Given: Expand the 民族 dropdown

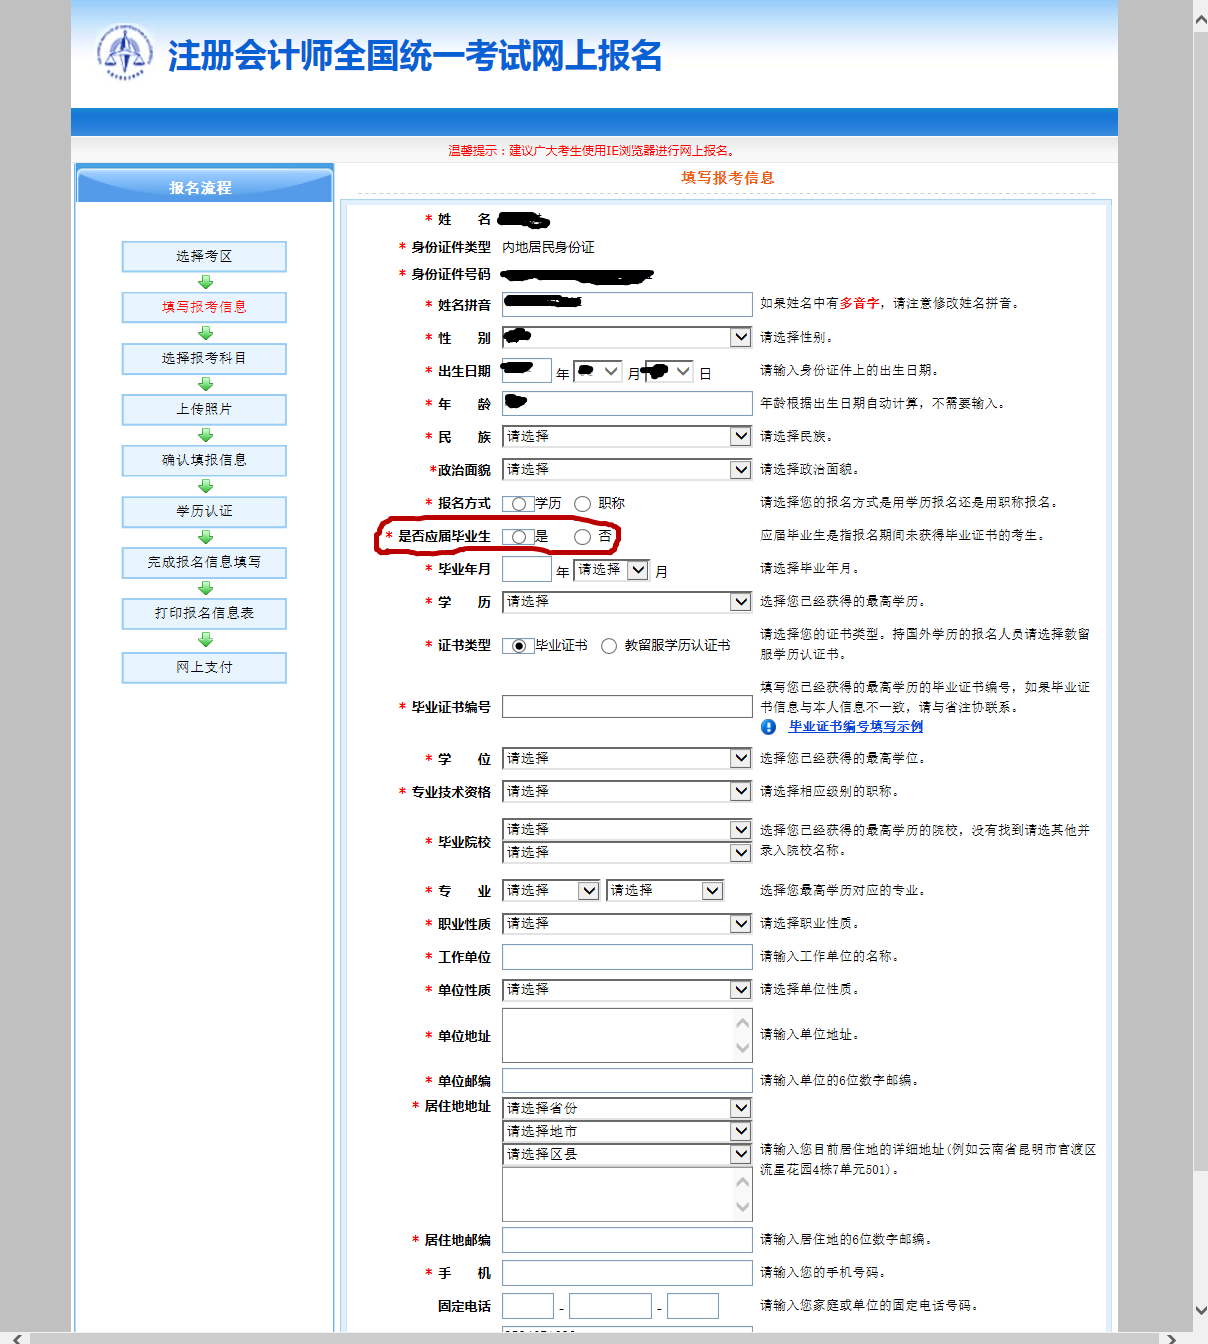Looking at the screenshot, I should (x=627, y=436).
